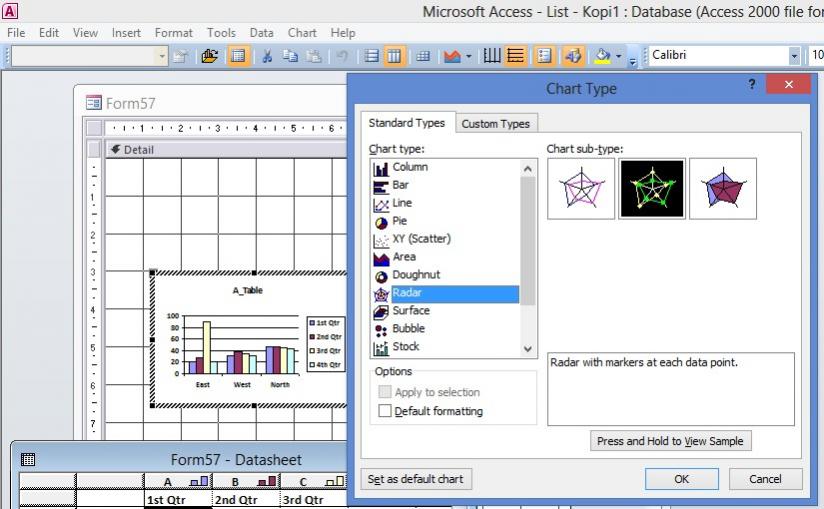
Task: Toggle the Data Table toolbar icon
Action: [x=423, y=55]
